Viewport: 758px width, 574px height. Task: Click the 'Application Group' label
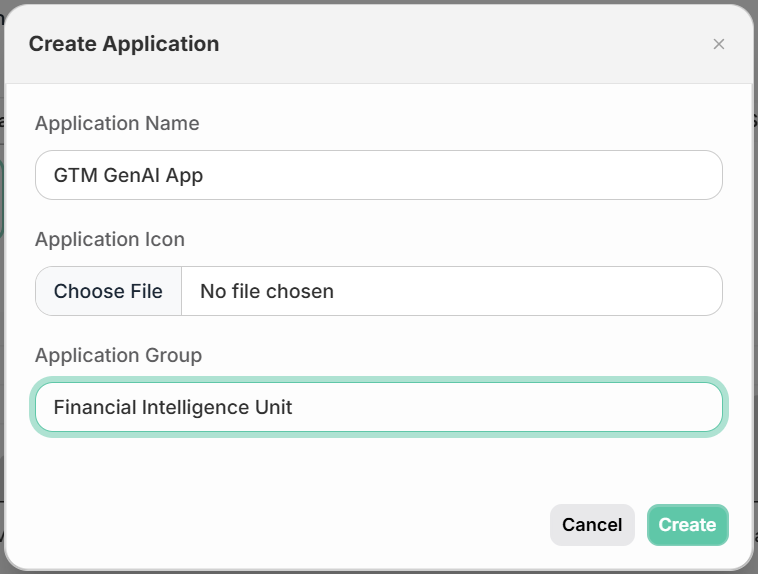(x=118, y=355)
